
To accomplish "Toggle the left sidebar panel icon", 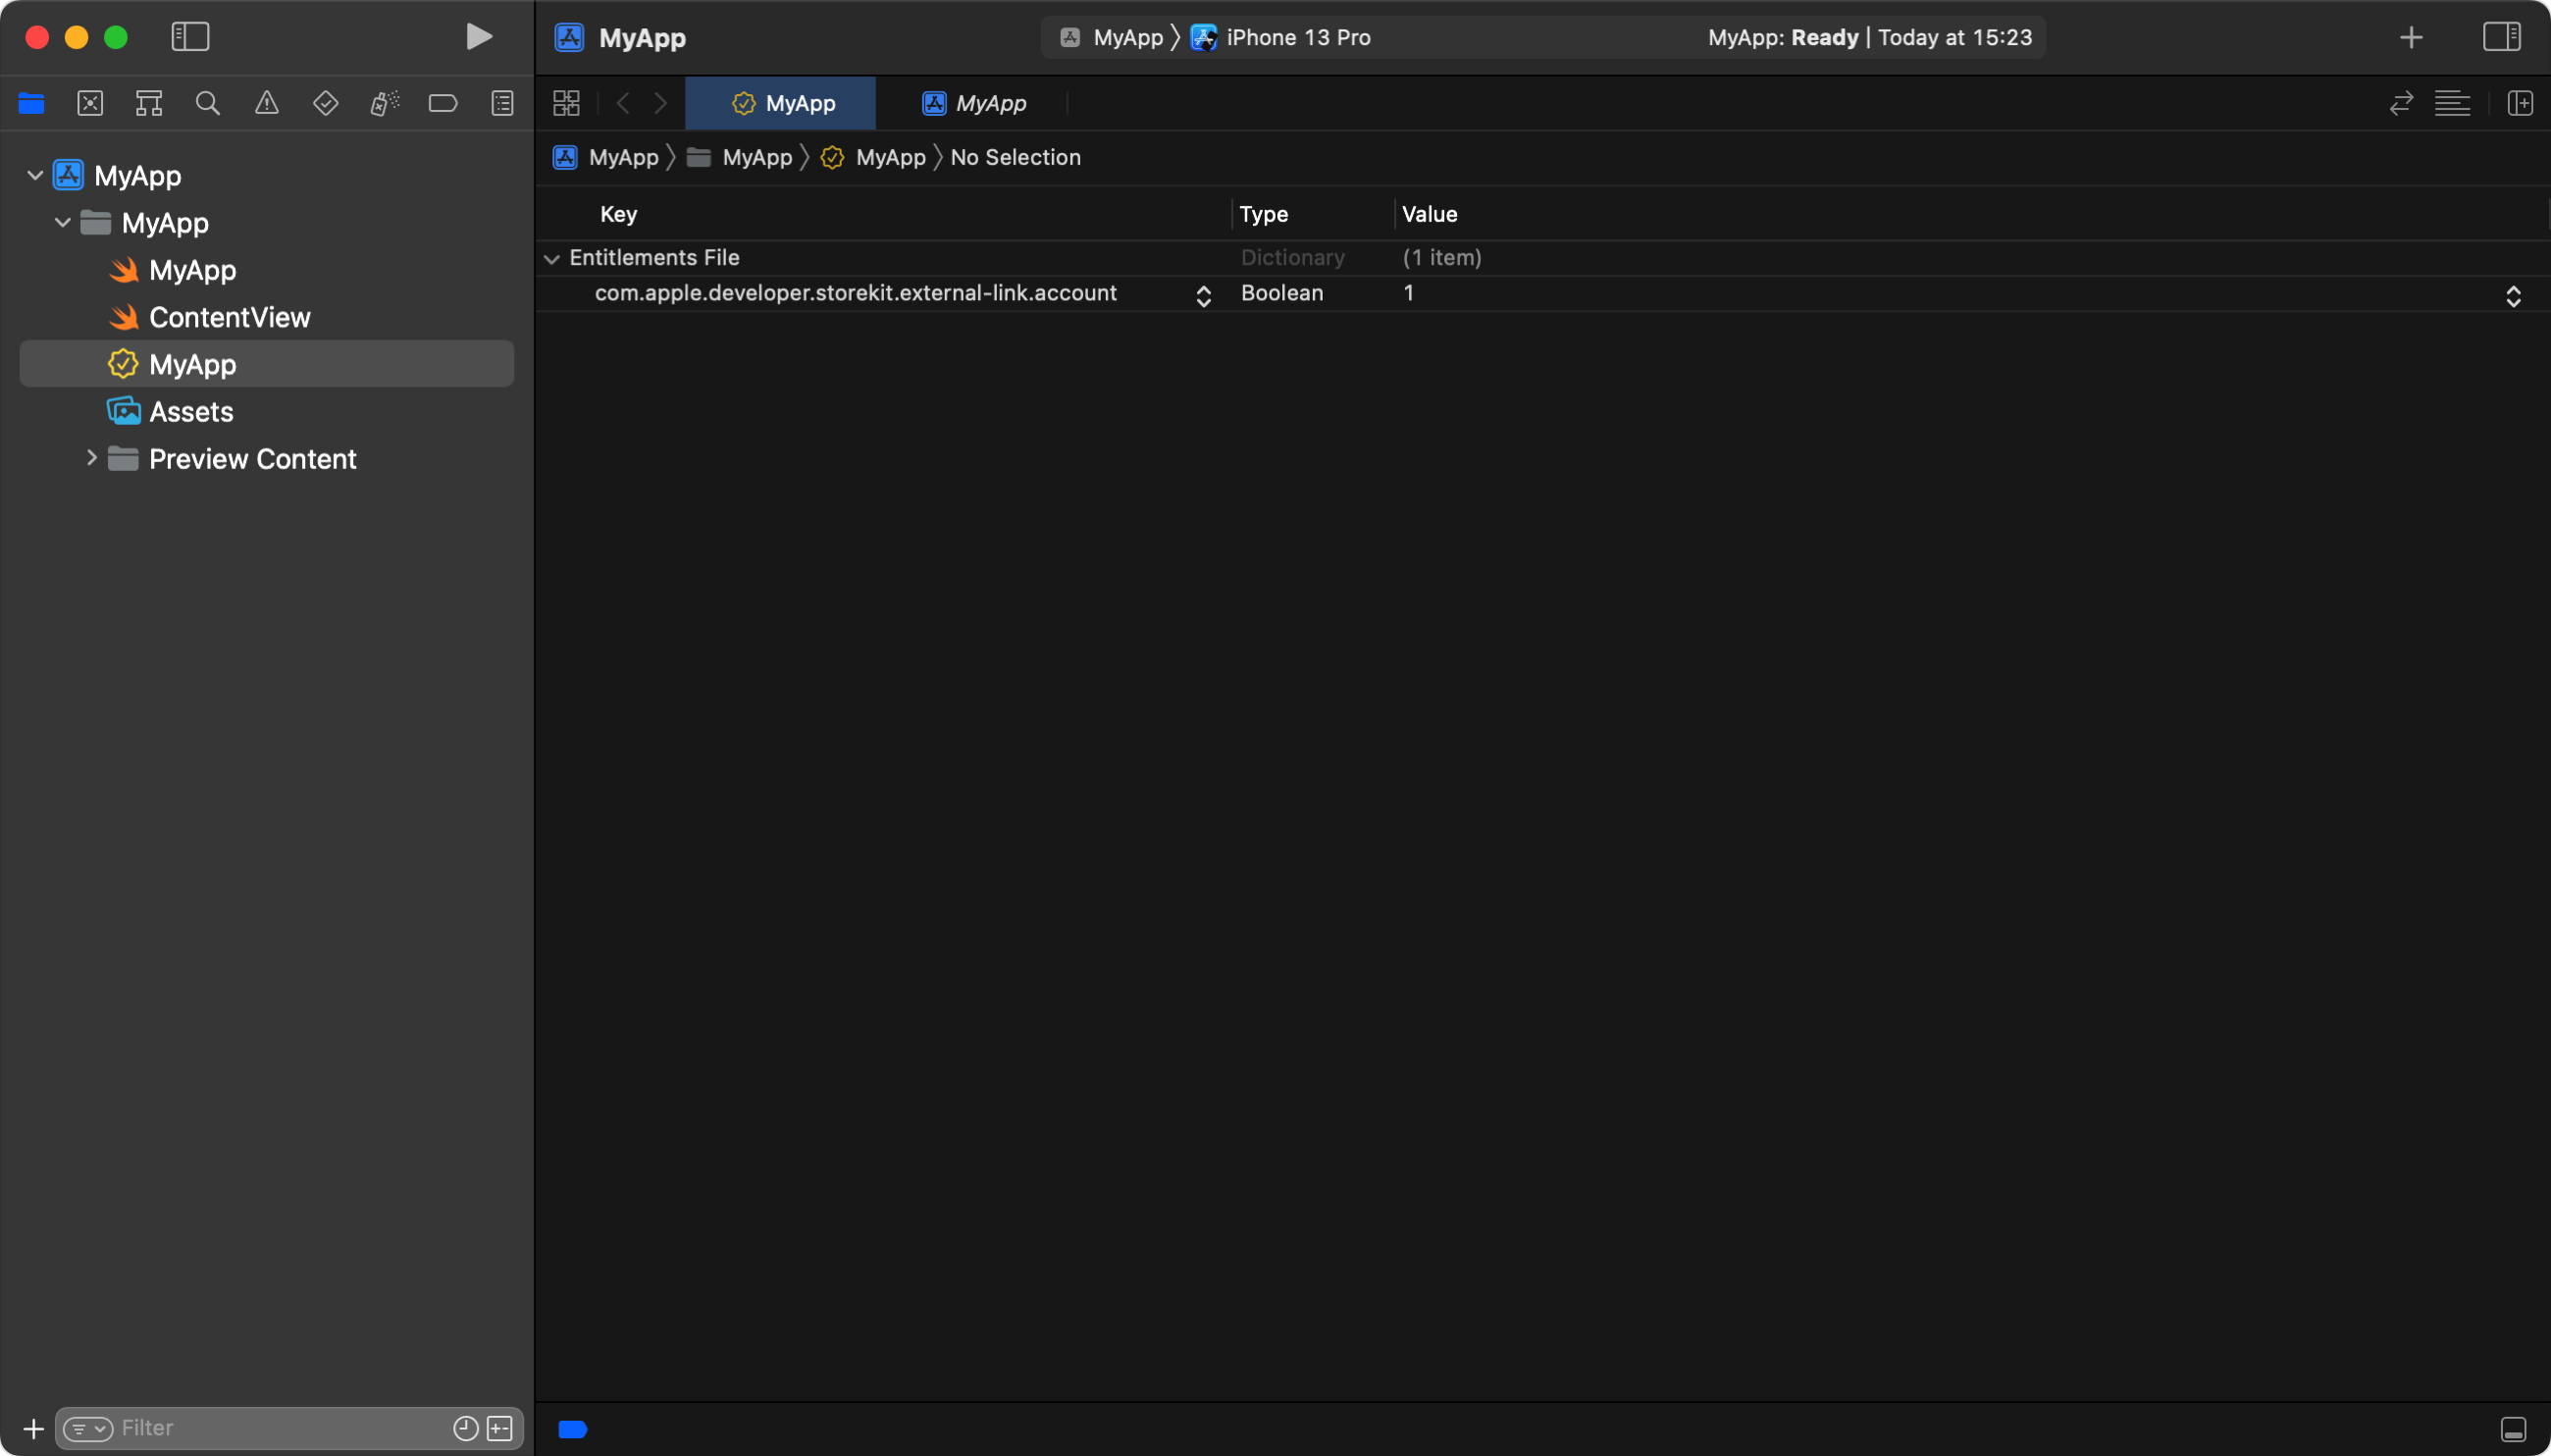I will 187,35.
